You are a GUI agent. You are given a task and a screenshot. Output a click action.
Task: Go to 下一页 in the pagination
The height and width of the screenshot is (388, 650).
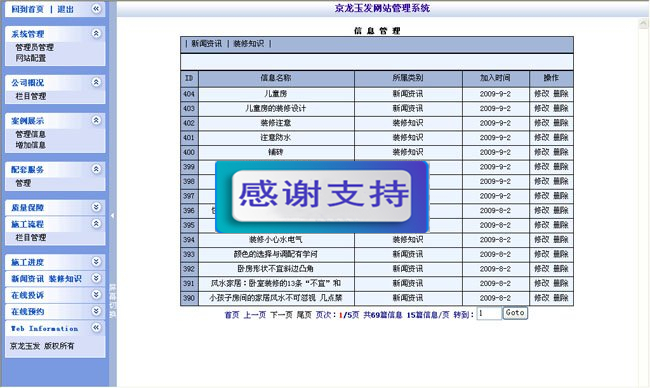281,315
